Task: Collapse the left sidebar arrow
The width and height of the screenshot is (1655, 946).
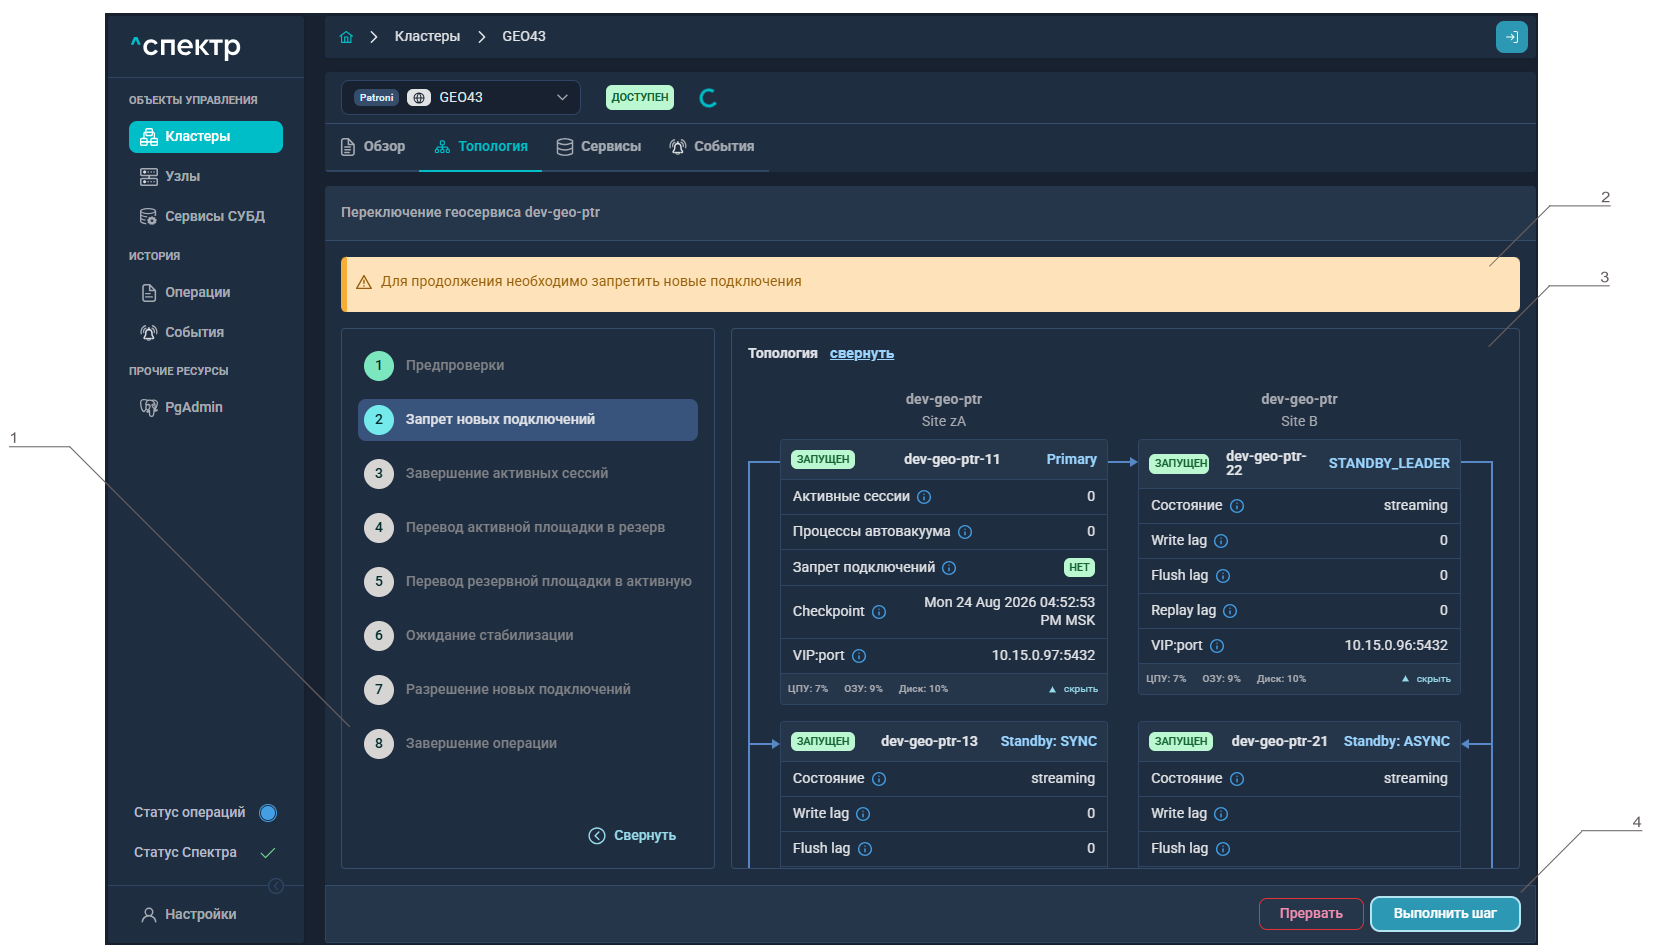Action: 276,886
